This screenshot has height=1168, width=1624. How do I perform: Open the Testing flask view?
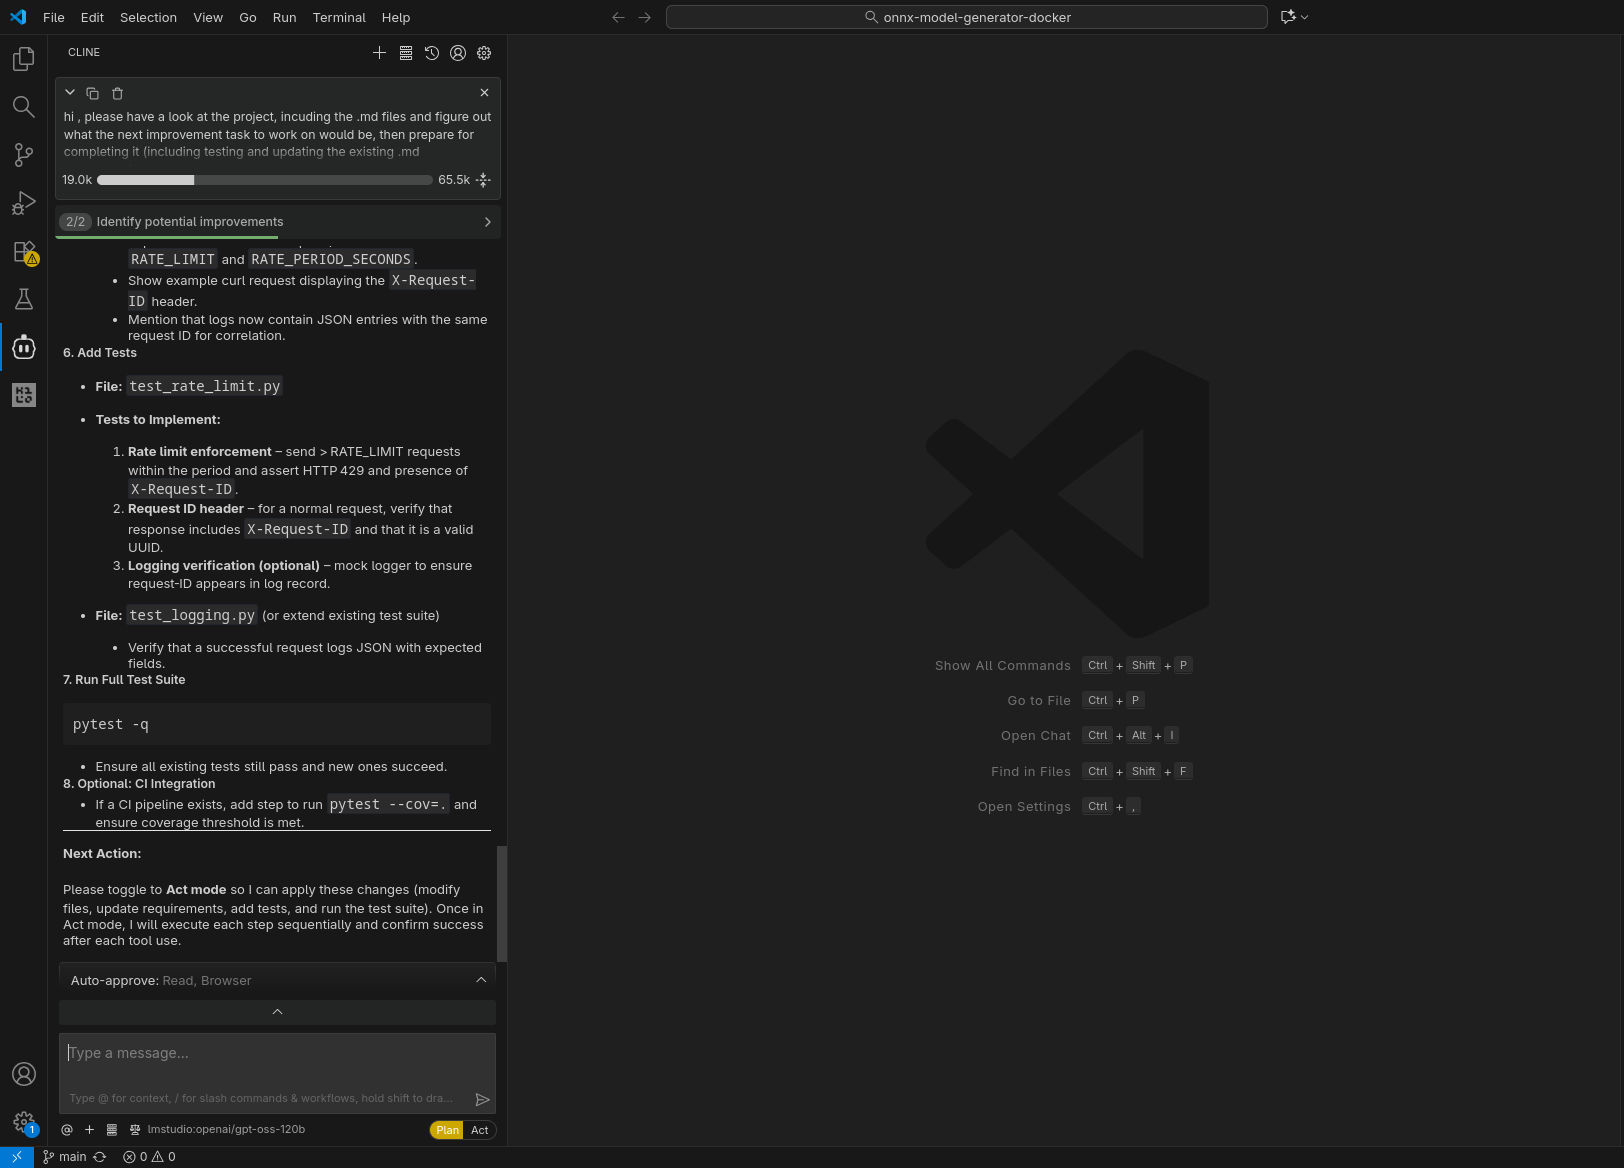pos(23,299)
